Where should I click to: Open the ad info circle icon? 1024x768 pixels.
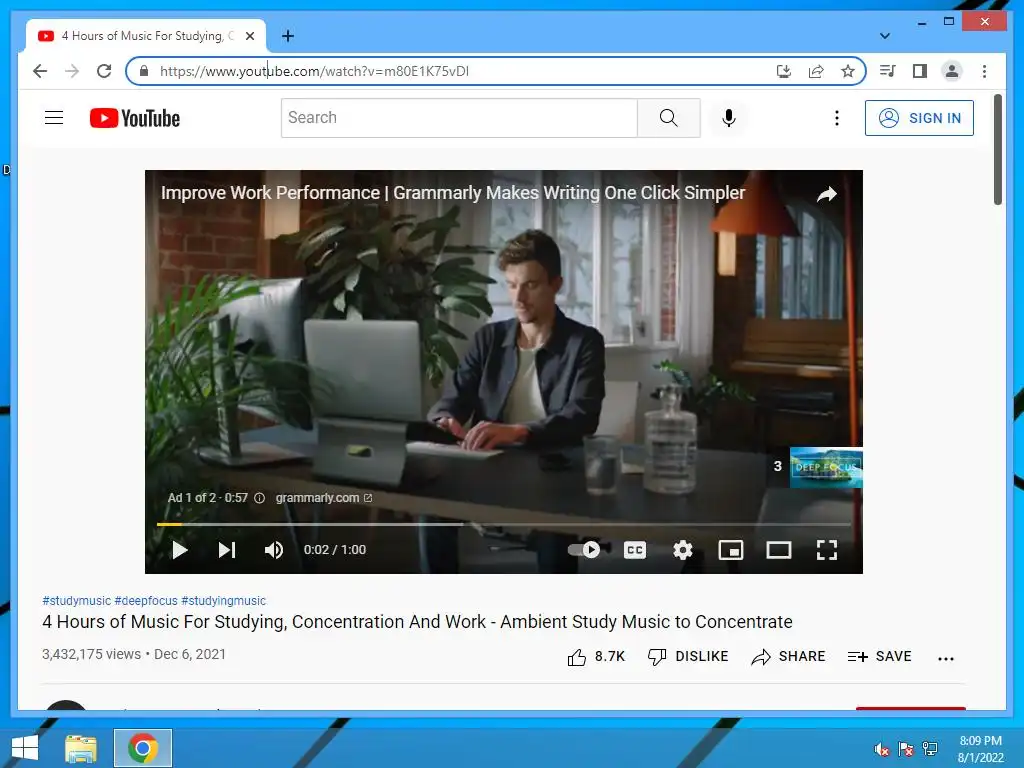(x=259, y=498)
